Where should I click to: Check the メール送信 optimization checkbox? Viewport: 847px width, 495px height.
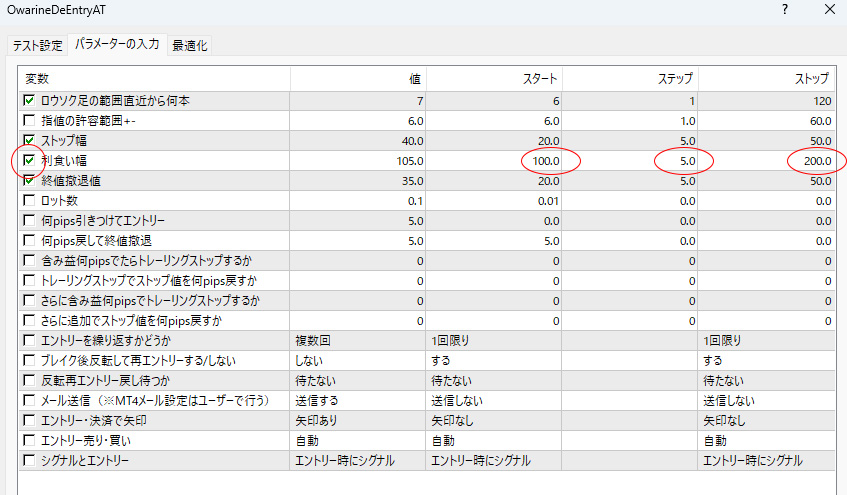[29, 400]
